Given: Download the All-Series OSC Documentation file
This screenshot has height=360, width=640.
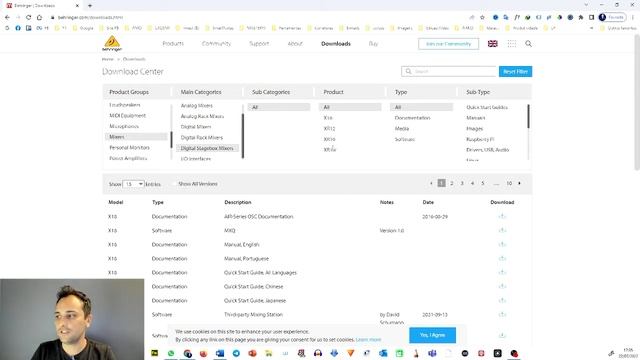Looking at the screenshot, I should 502,216.
